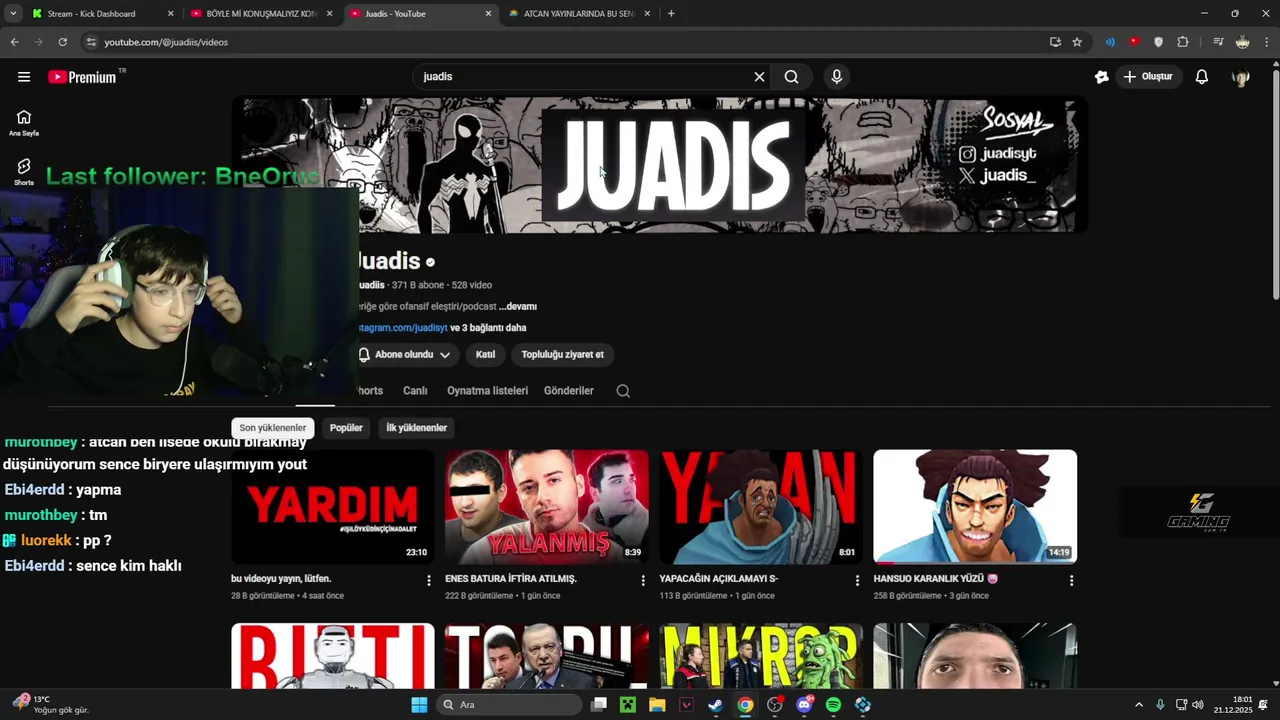Clear the search box with the X

(x=759, y=77)
